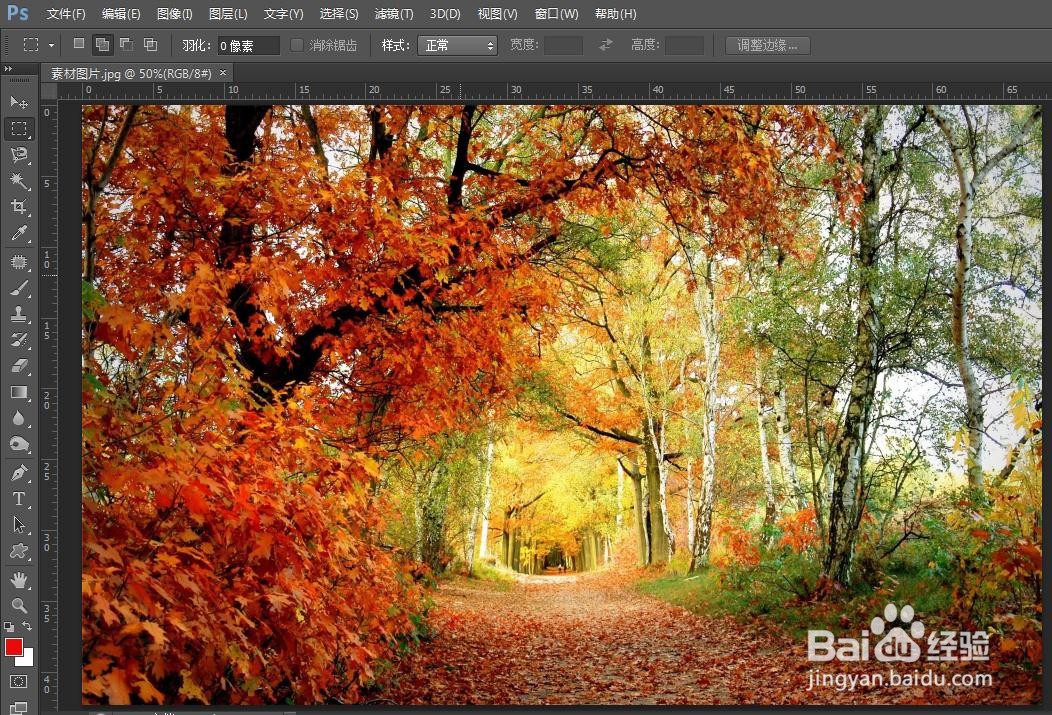The height and width of the screenshot is (715, 1052).
Task: Close the 素材图片.jpg document tab
Action: pyautogui.click(x=223, y=72)
